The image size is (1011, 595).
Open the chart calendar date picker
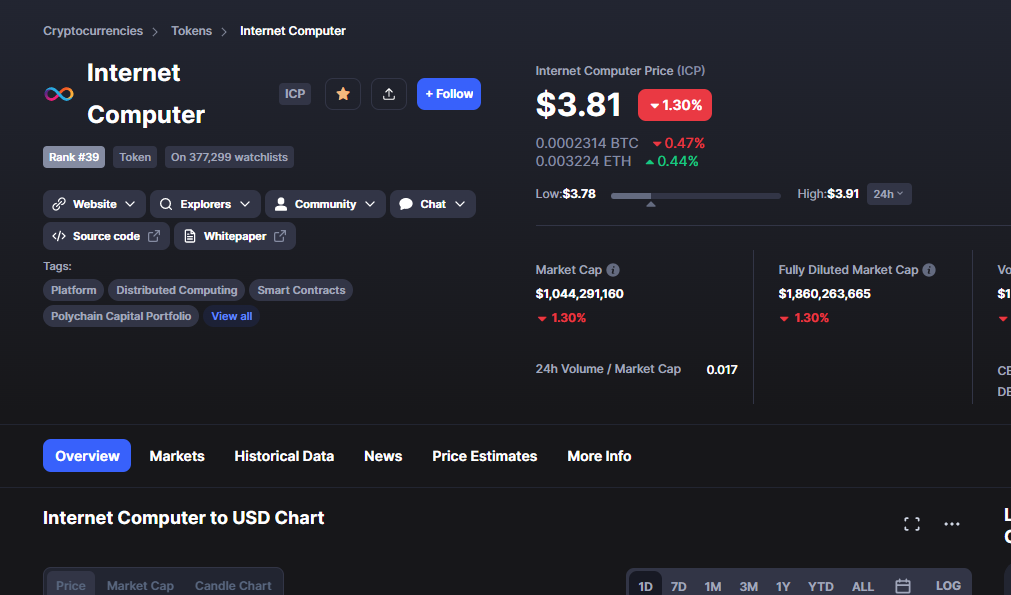(903, 586)
